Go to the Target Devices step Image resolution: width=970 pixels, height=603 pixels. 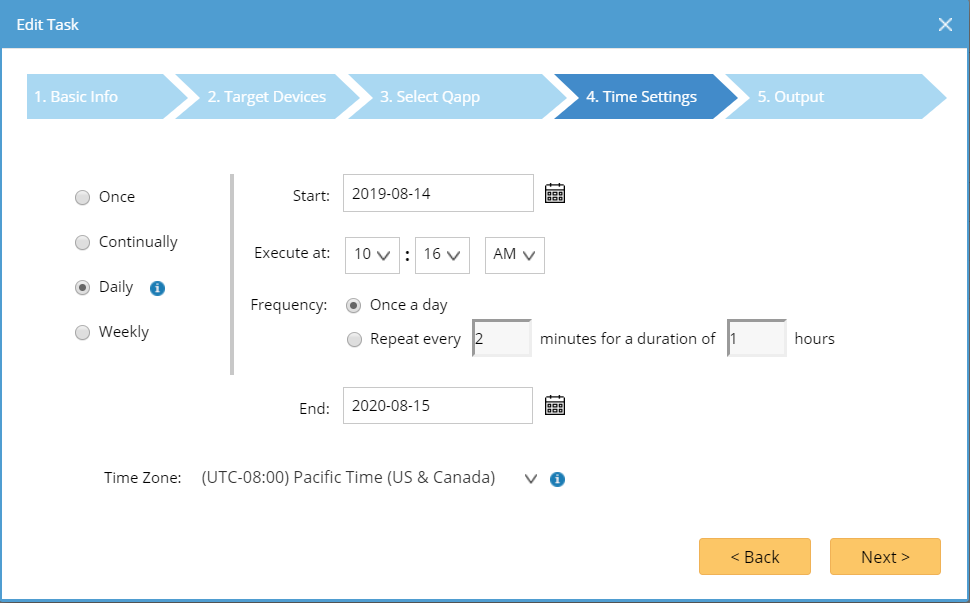(266, 97)
